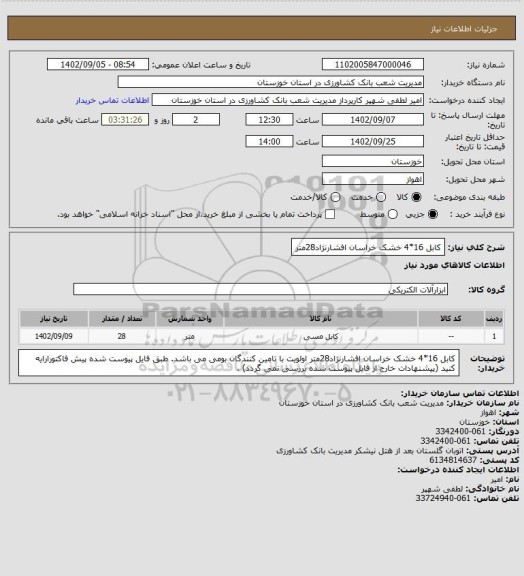Click the announcement date field 1402/09/05 - 08:54
The width and height of the screenshot is (524, 576).
(x=98, y=64)
